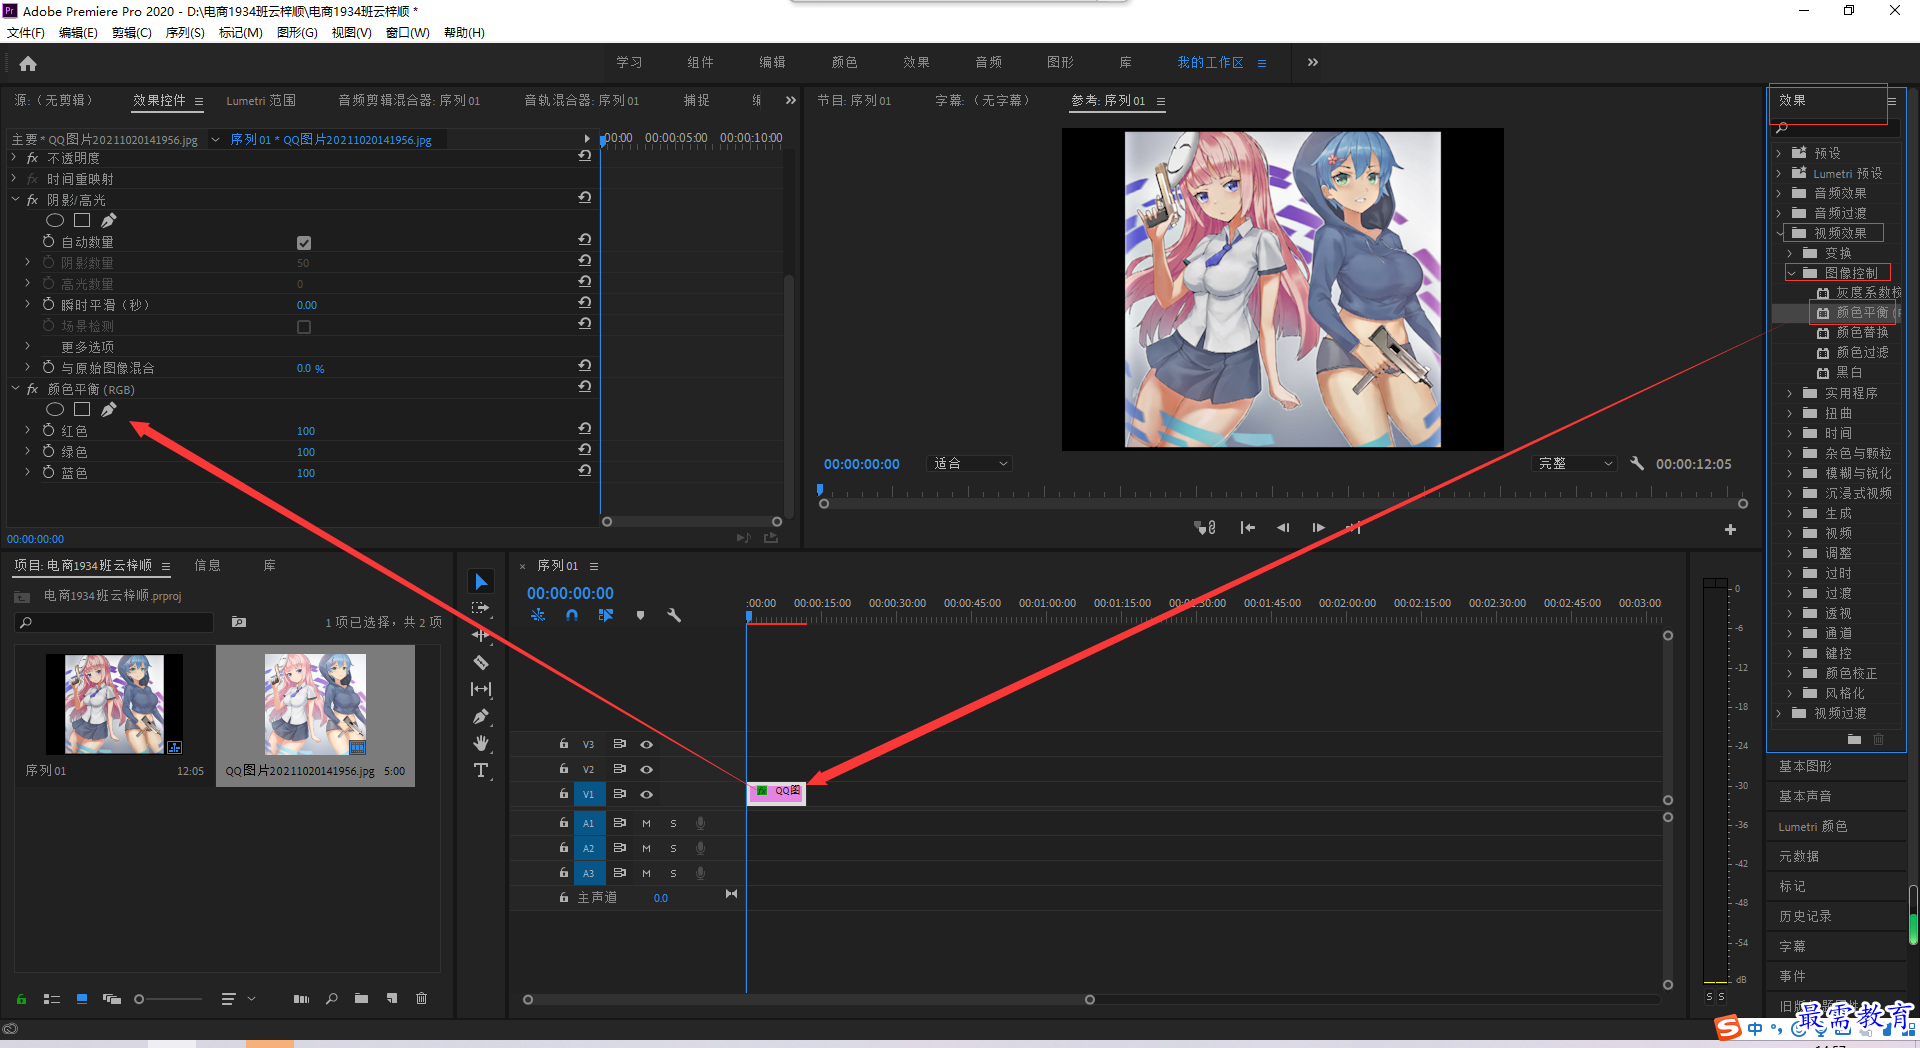Add a marker in the timeline
This screenshot has width=1920, height=1048.
point(640,615)
